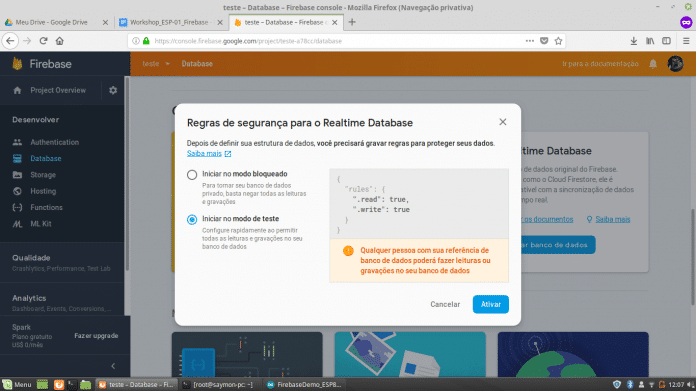The height and width of the screenshot is (391, 696).
Task: Click the page vertical scrollbar
Action: click(x=693, y=257)
